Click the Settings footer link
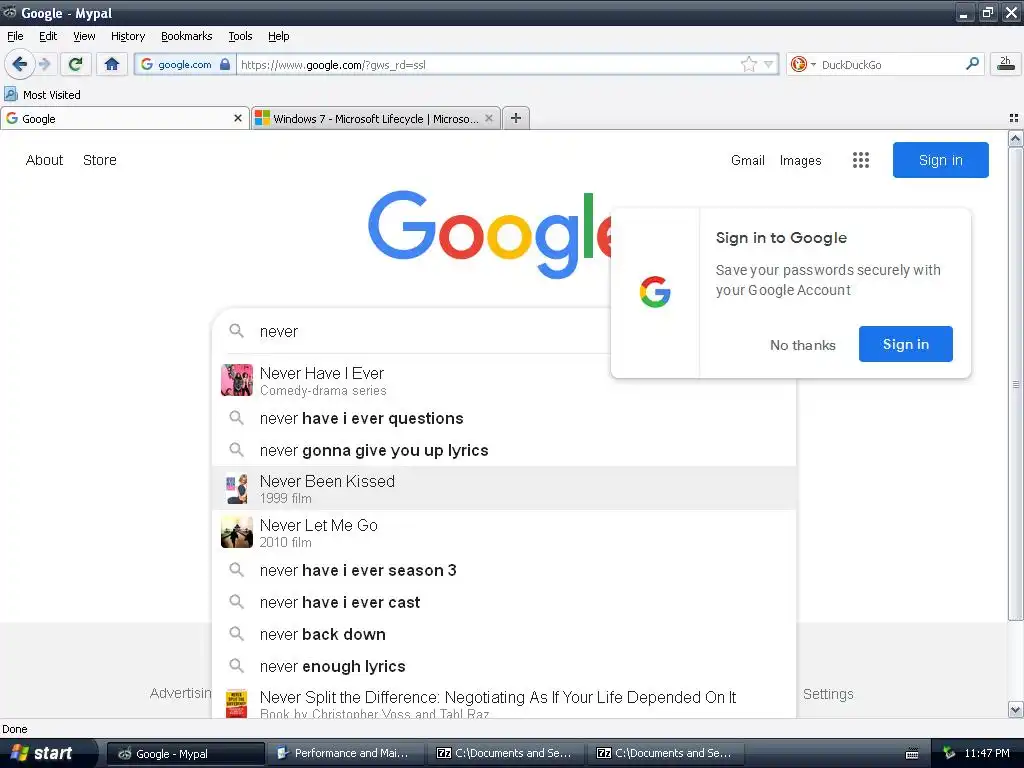The height and width of the screenshot is (768, 1024). tap(828, 694)
